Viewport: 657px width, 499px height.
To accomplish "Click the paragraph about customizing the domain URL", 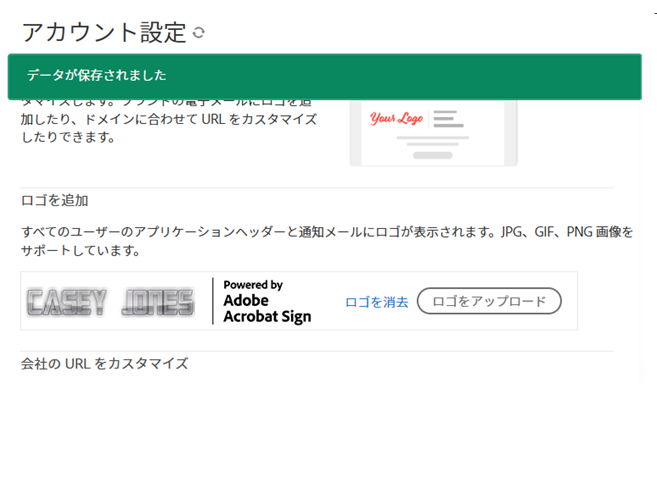I will 169,119.
